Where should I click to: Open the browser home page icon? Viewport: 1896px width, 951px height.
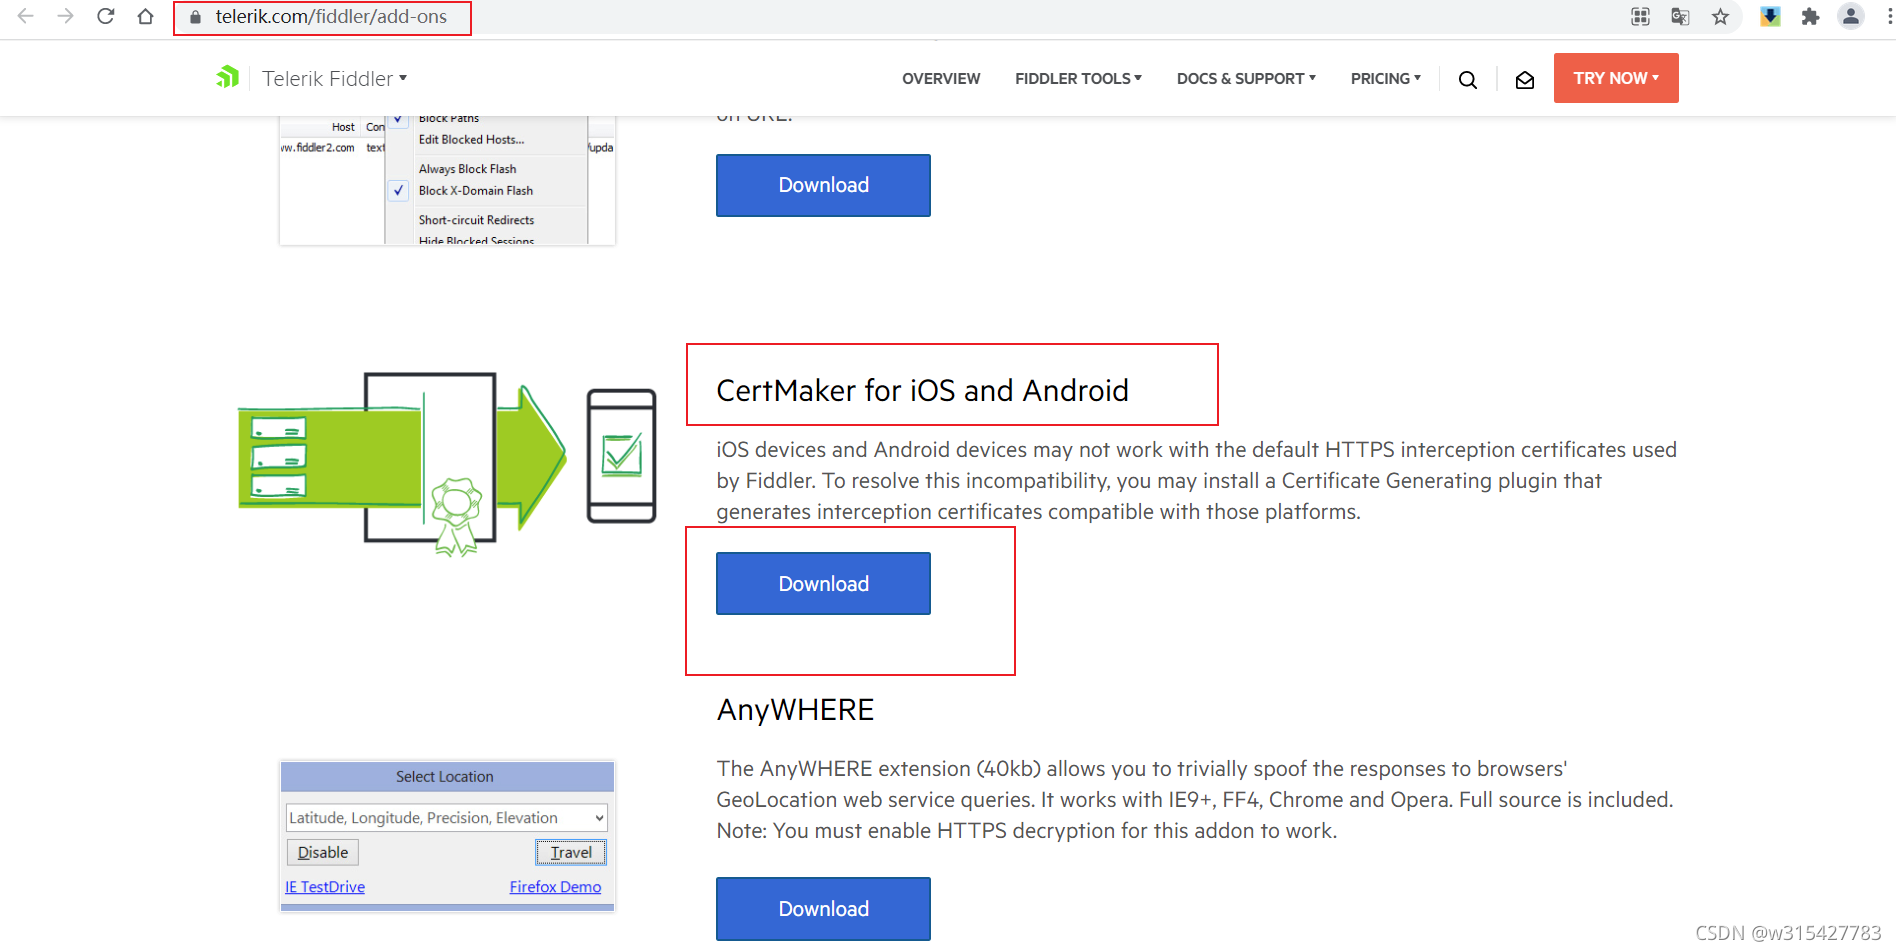point(146,16)
